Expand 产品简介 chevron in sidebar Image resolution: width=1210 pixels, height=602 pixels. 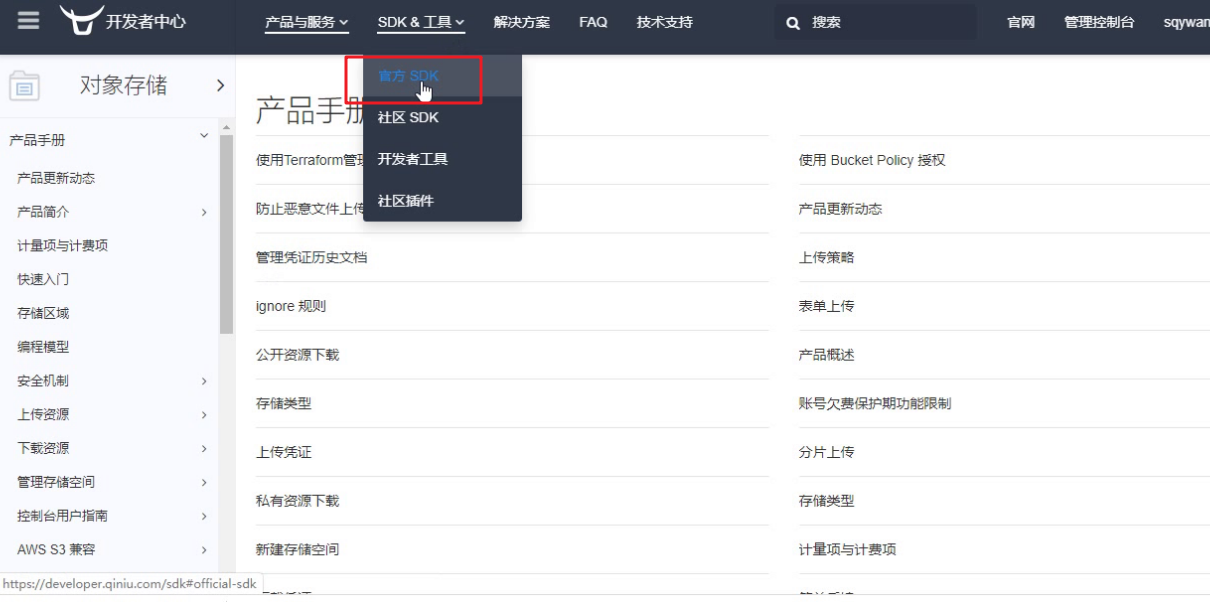point(204,212)
